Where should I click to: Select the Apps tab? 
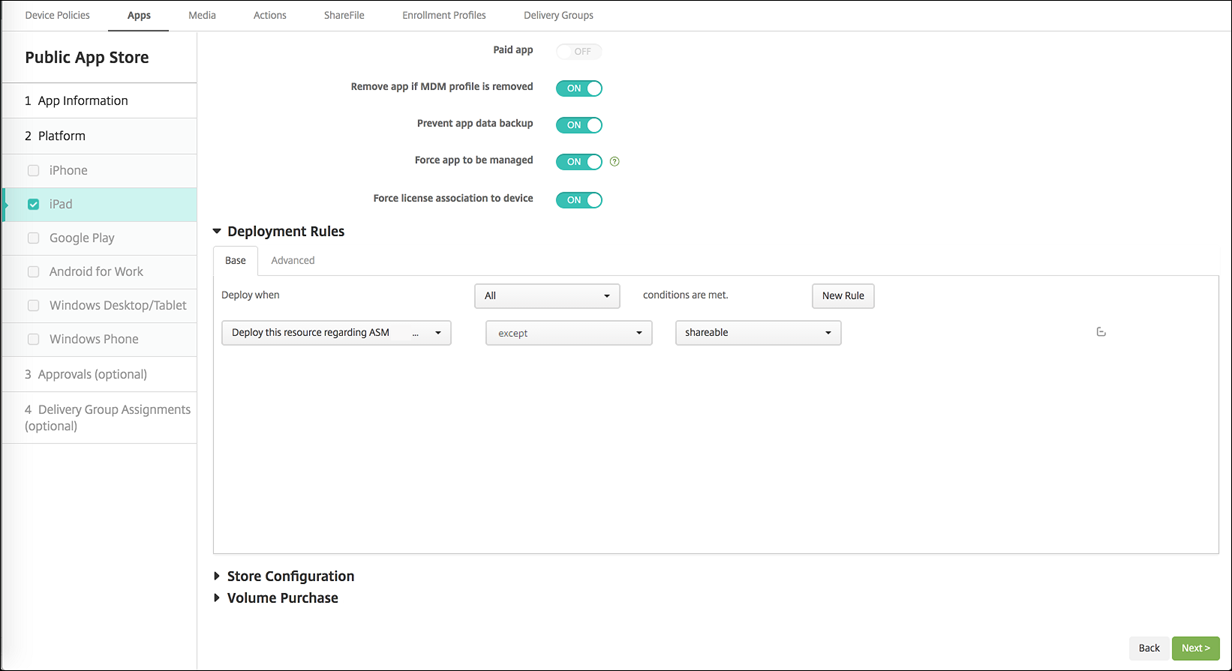click(139, 15)
